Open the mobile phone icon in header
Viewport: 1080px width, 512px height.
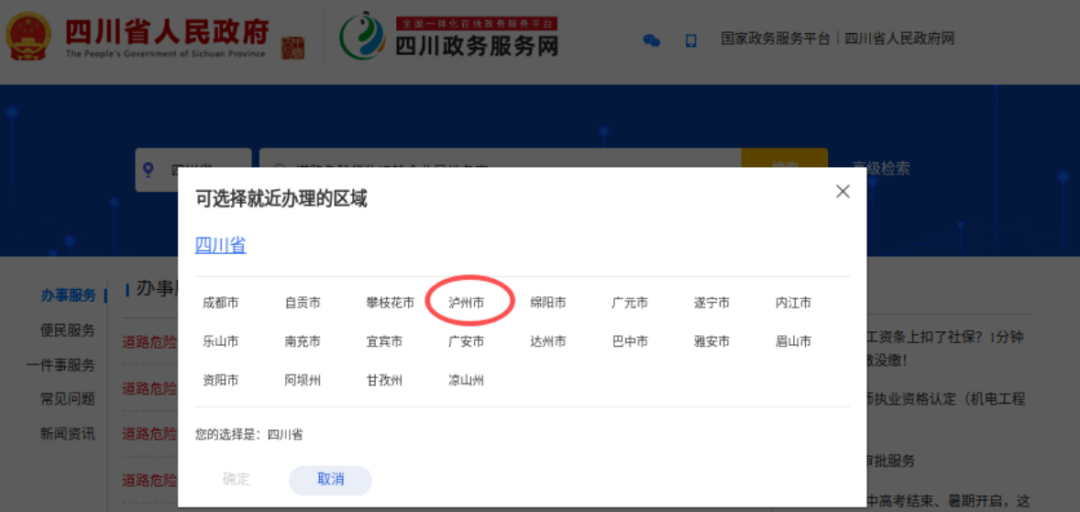click(691, 41)
